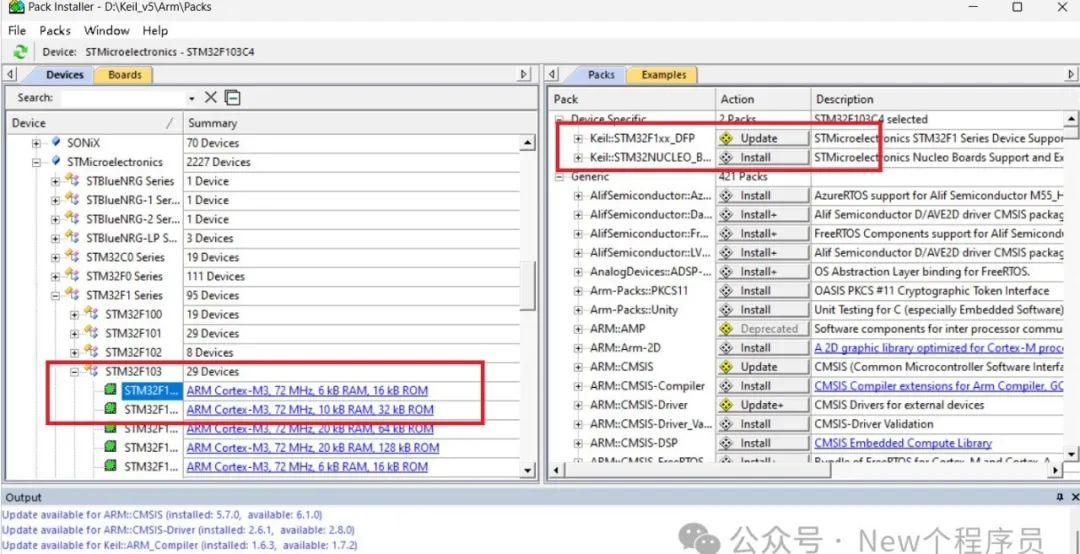Screen dimensions: 1080x554
Task: Click the STM32C0 Series family icon
Action: (72, 256)
